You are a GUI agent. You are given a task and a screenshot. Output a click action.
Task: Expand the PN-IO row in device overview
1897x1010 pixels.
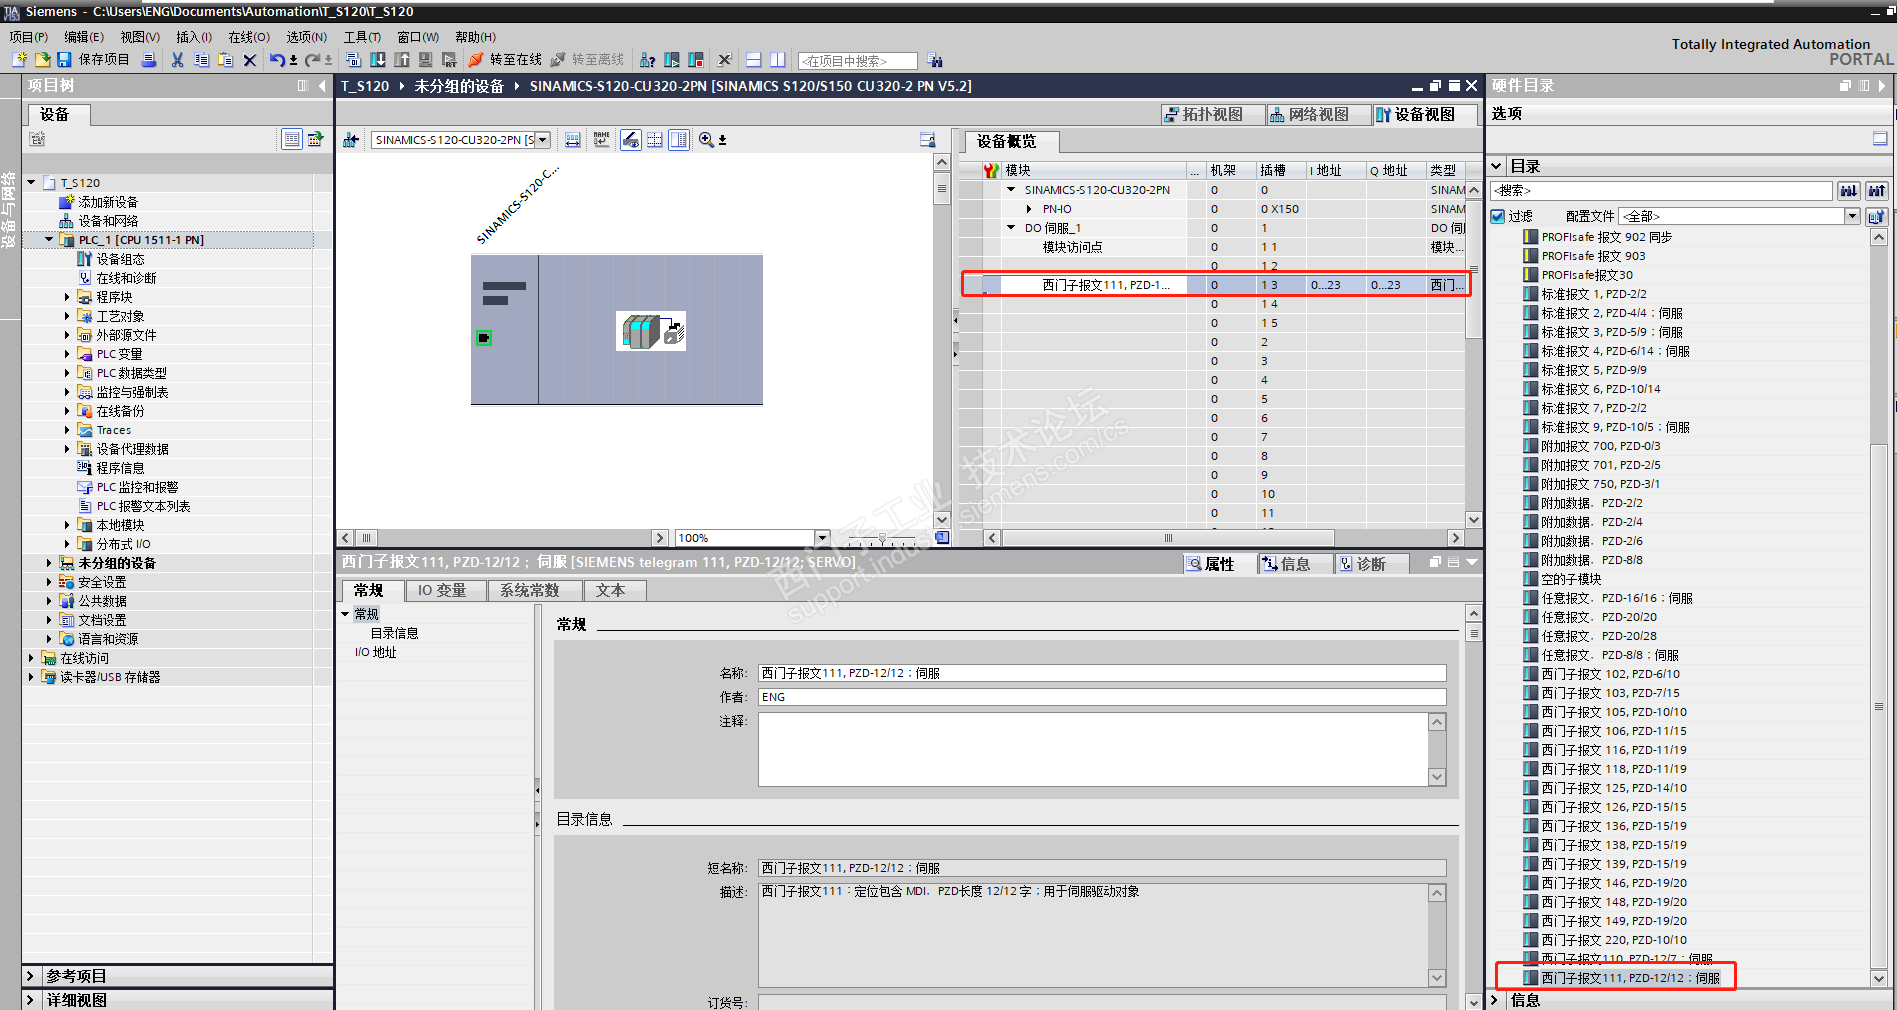point(1029,209)
